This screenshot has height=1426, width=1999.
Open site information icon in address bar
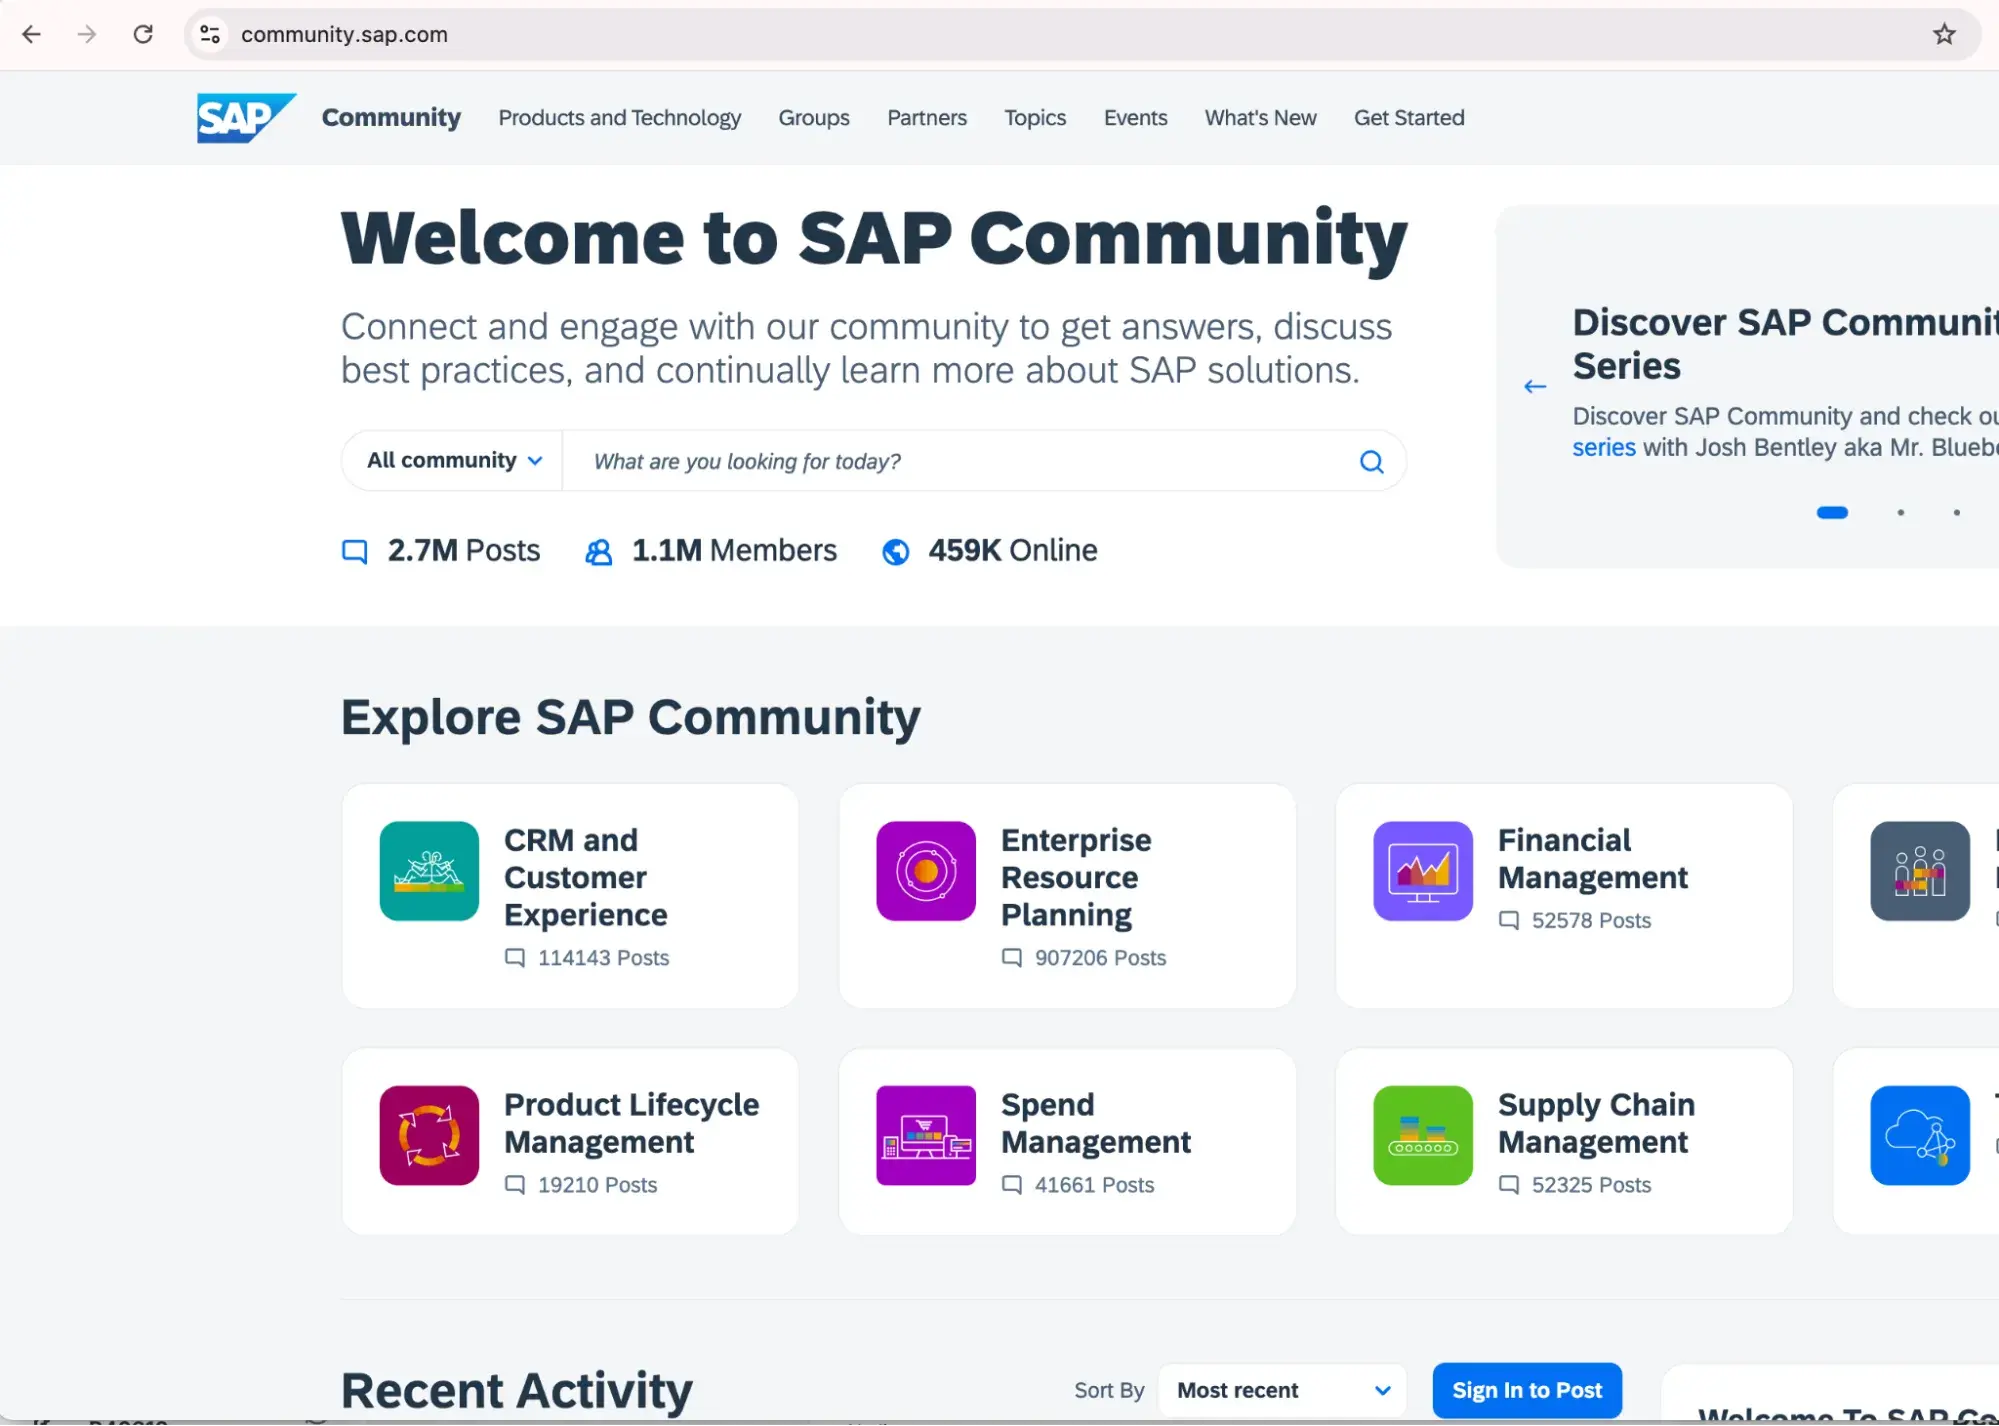210,34
